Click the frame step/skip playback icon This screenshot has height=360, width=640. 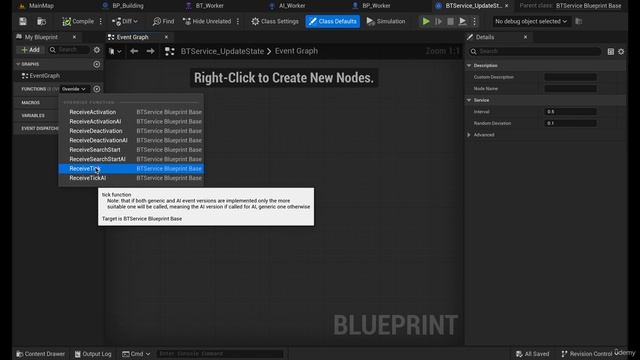[x=438, y=21]
